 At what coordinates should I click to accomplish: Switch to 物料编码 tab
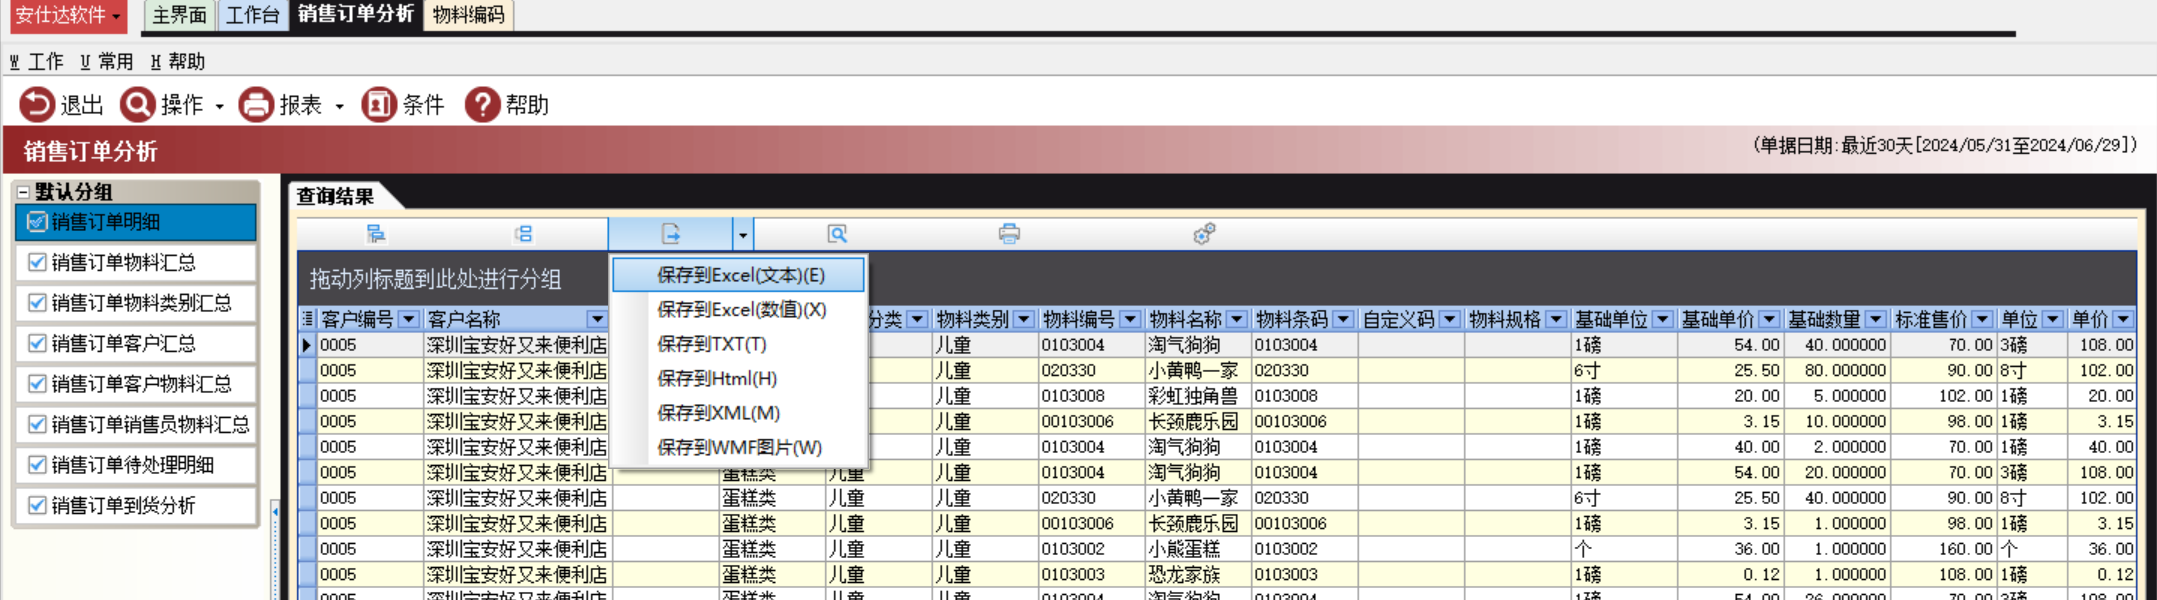[468, 15]
